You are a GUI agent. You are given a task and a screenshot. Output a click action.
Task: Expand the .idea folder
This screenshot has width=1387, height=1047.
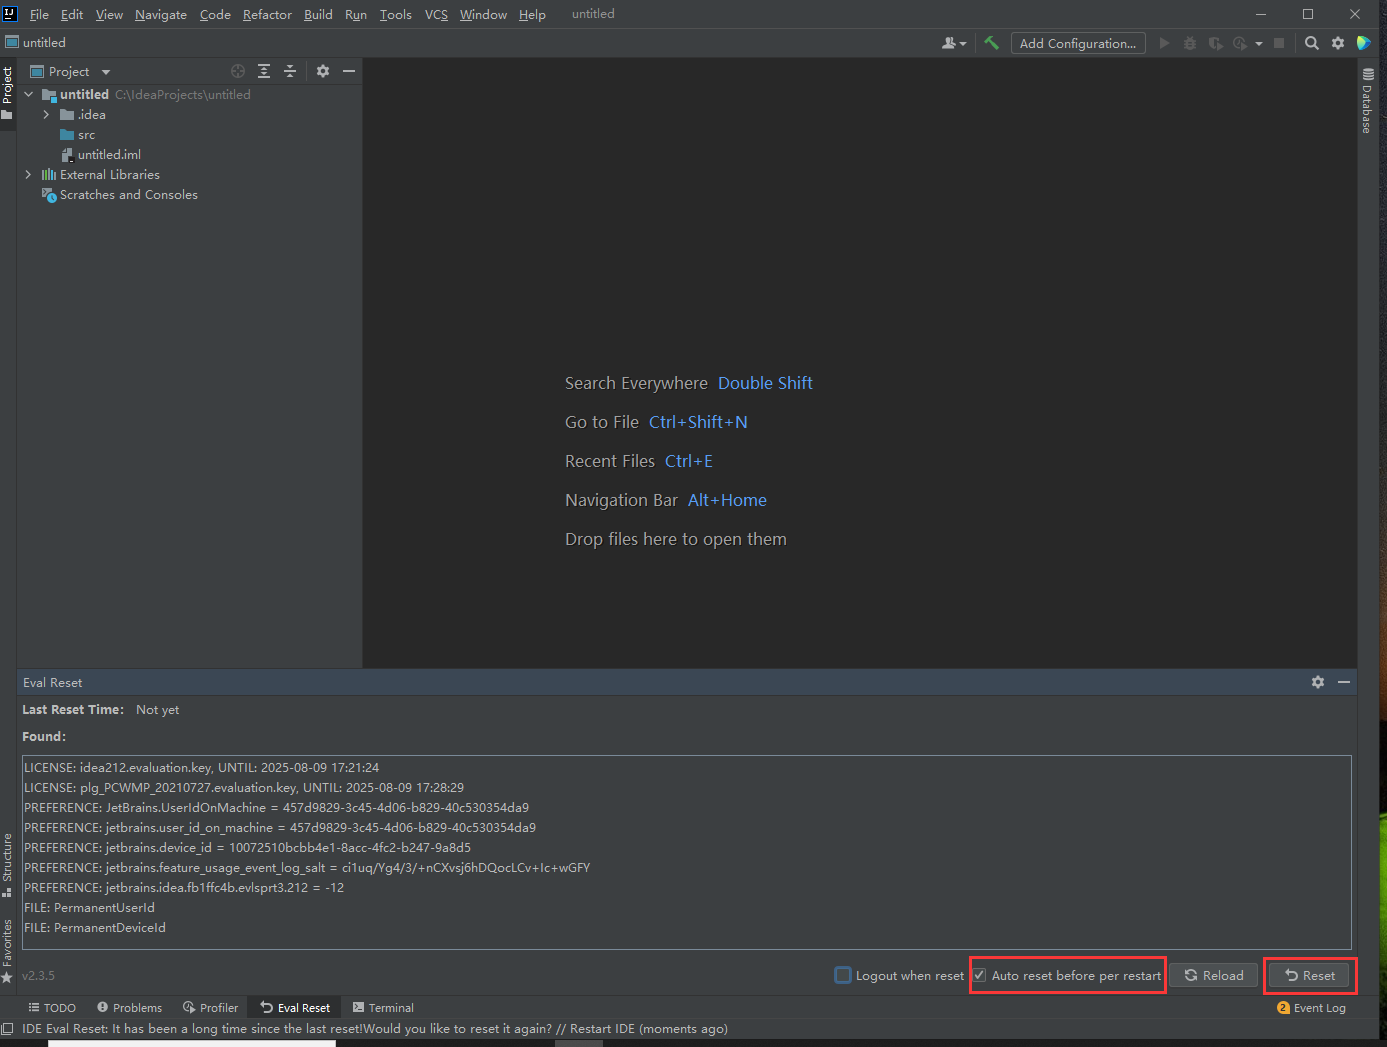point(46,115)
